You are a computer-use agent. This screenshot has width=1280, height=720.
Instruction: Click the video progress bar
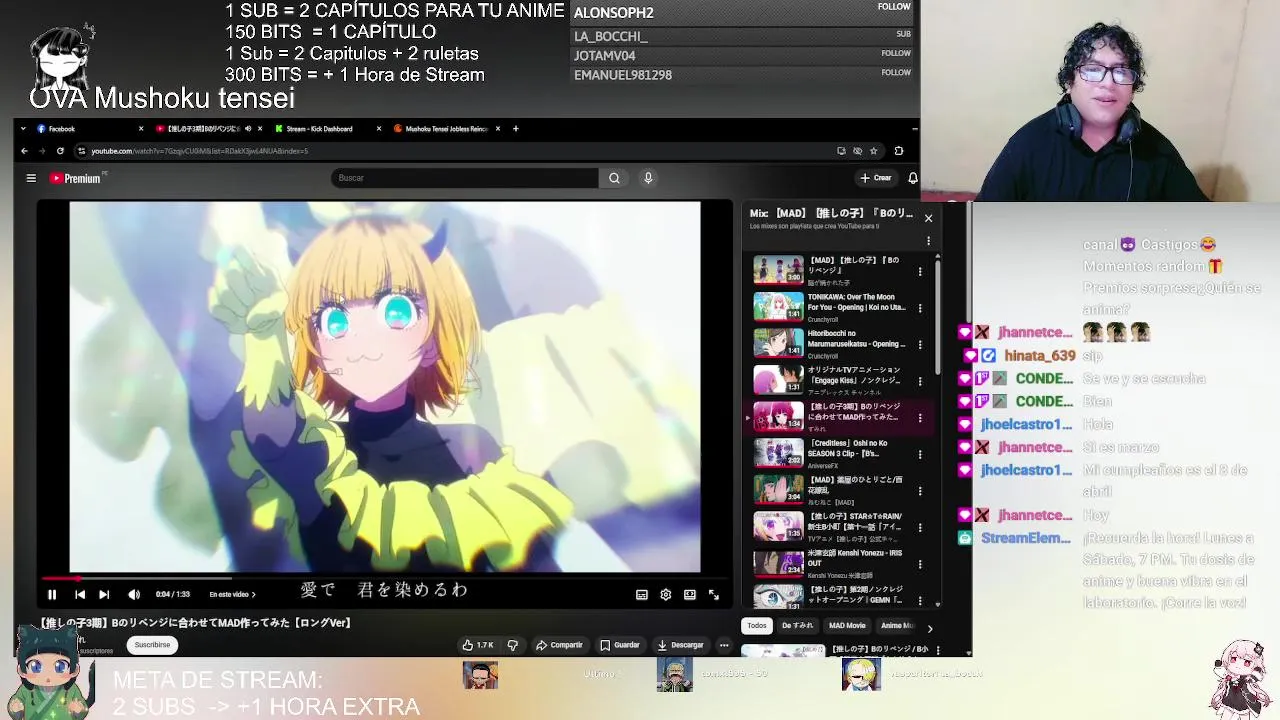(x=385, y=578)
